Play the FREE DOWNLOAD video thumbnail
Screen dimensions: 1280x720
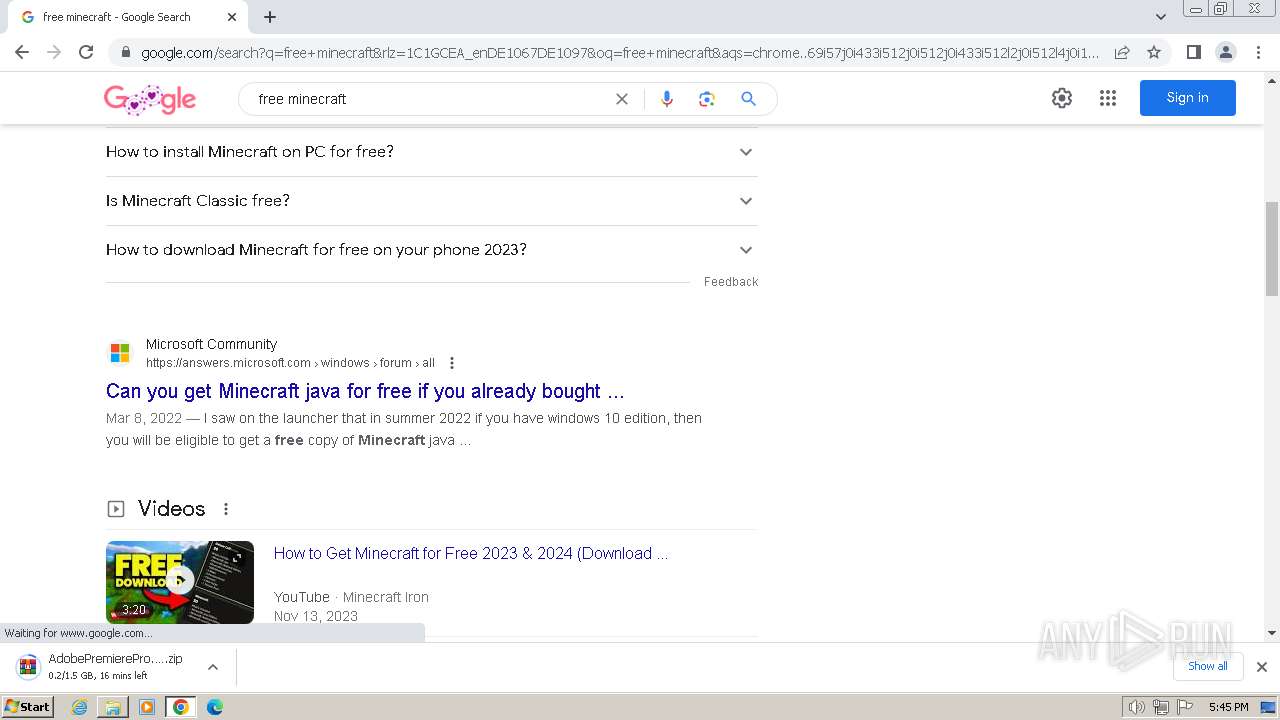point(180,582)
